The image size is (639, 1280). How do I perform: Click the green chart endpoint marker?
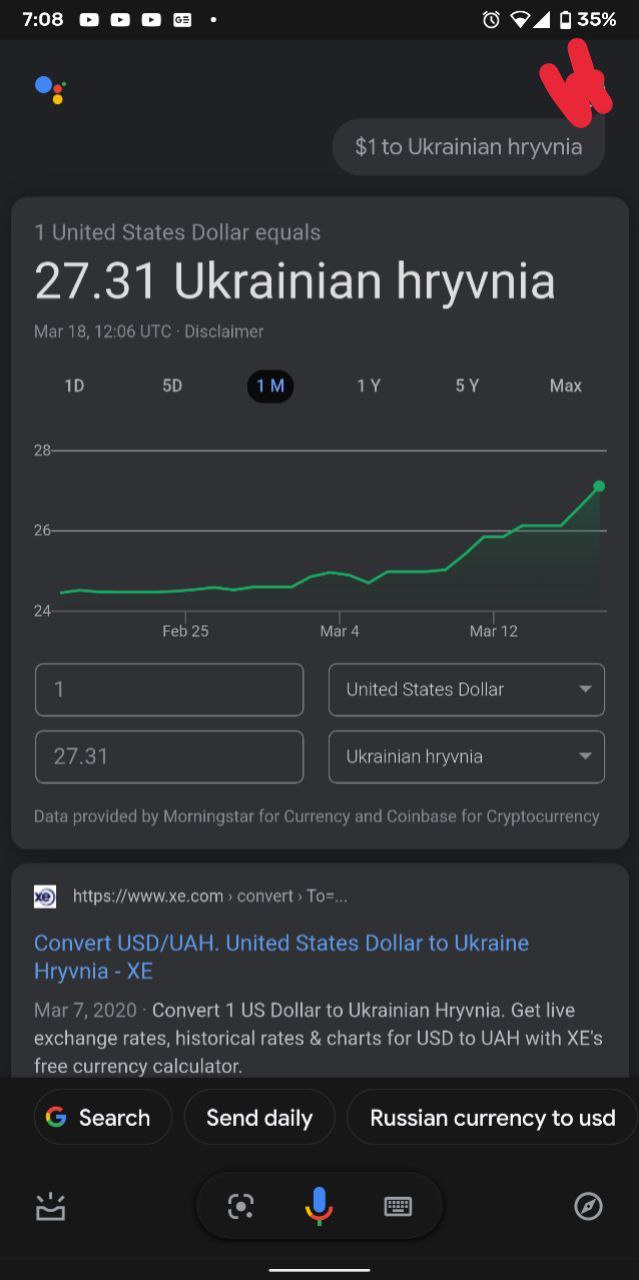599,486
